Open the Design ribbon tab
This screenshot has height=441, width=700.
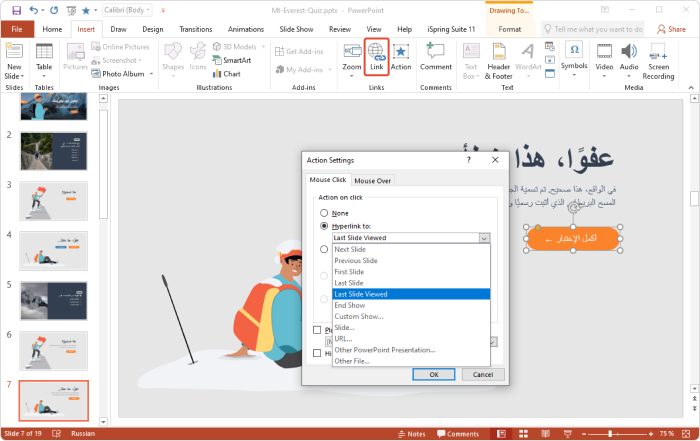tap(153, 29)
